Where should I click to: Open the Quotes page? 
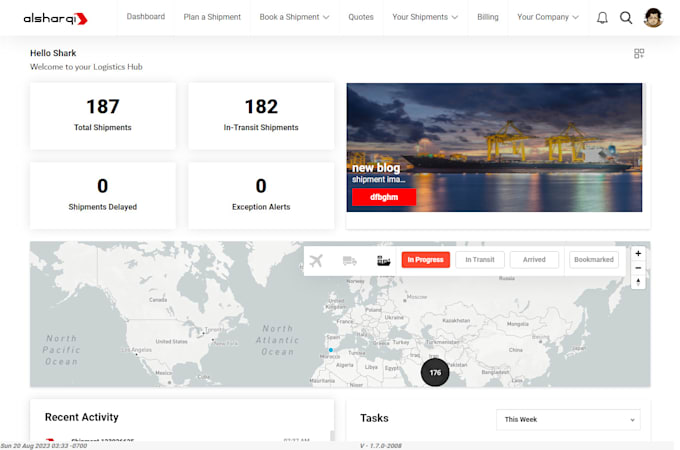(360, 17)
